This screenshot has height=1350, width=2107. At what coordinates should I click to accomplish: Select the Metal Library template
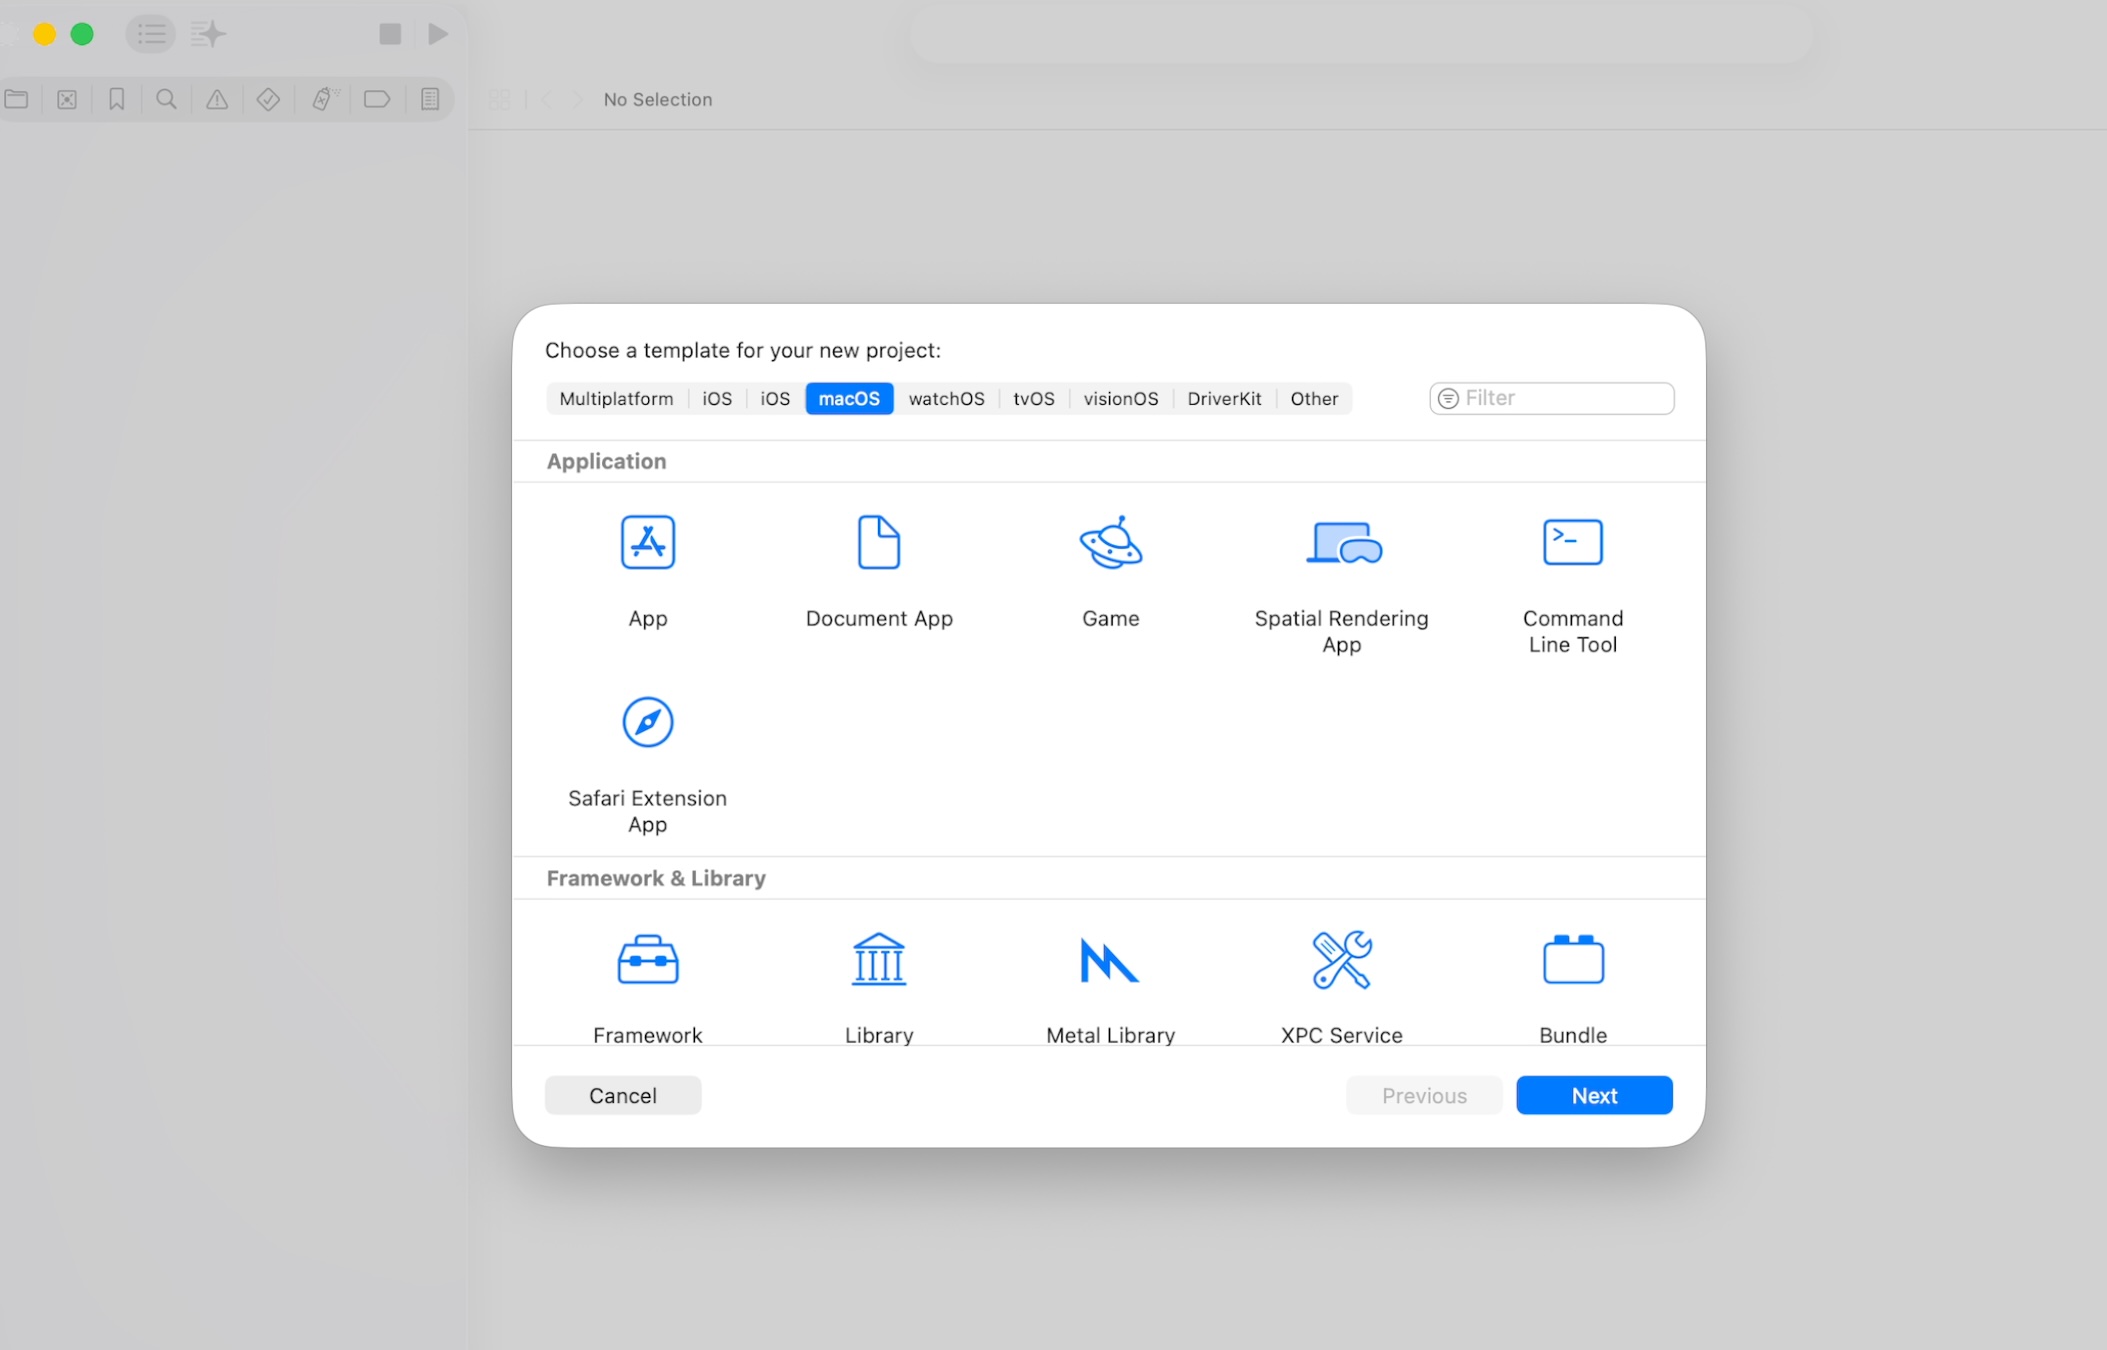(x=1110, y=961)
